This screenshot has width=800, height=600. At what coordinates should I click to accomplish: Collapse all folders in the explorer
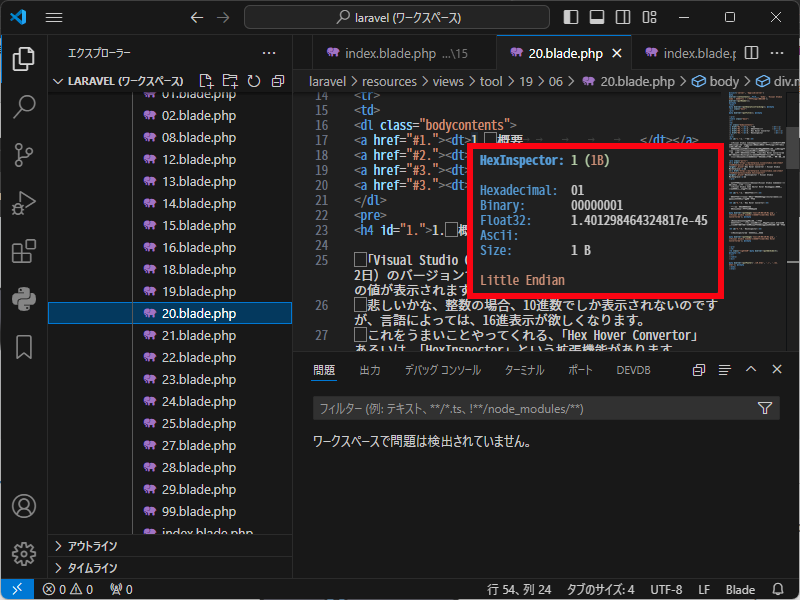[278, 81]
